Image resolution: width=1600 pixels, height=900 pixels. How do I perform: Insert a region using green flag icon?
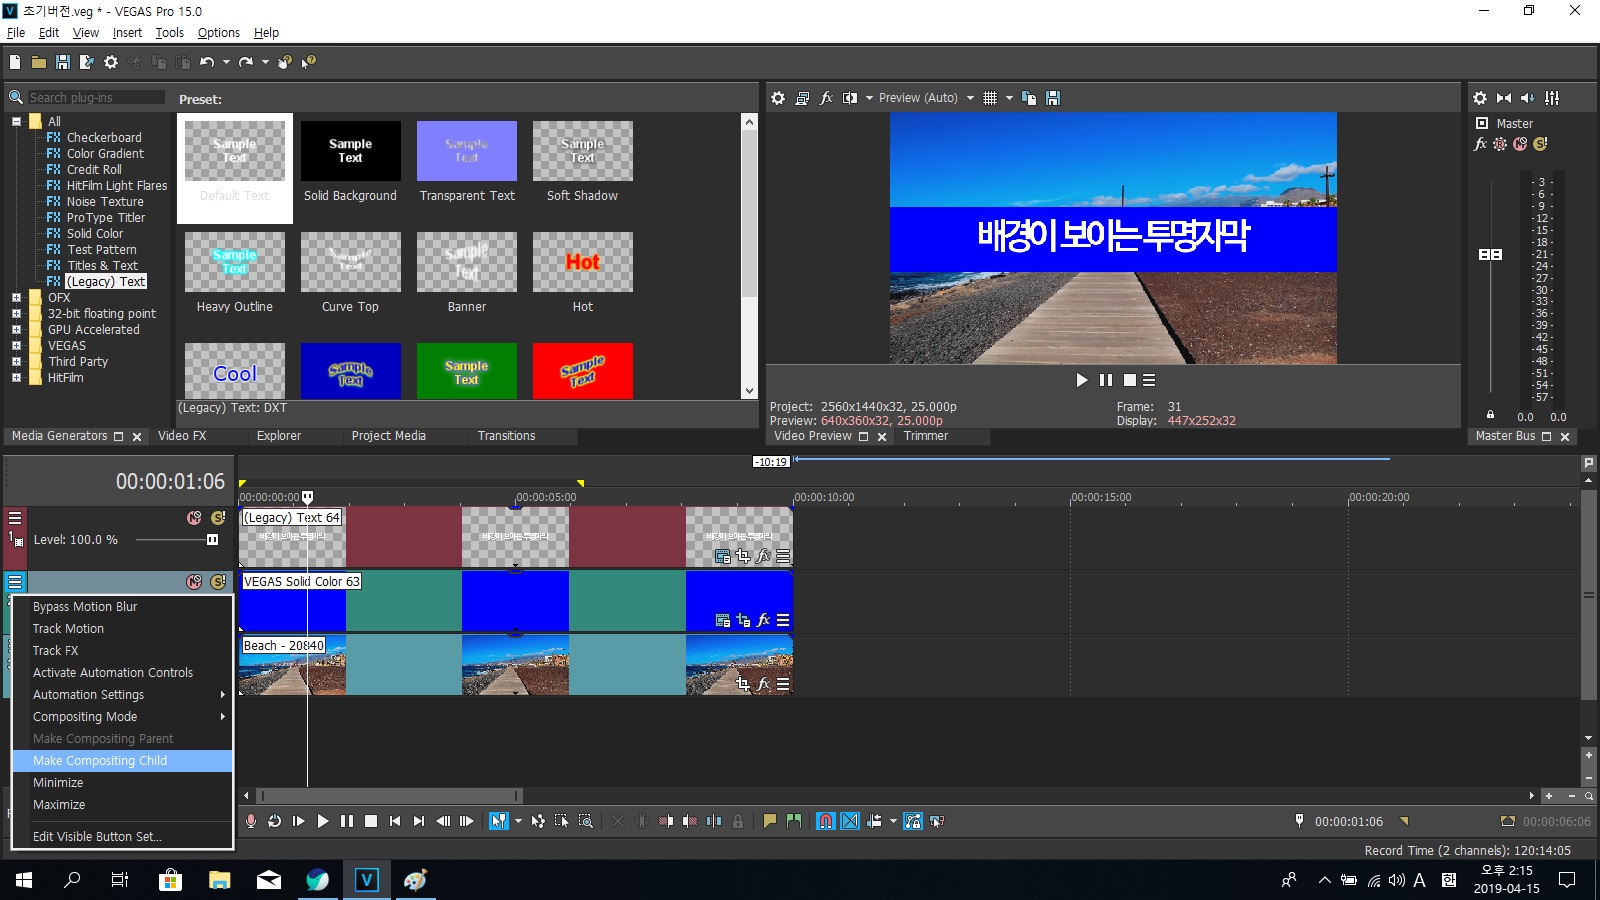pos(794,821)
